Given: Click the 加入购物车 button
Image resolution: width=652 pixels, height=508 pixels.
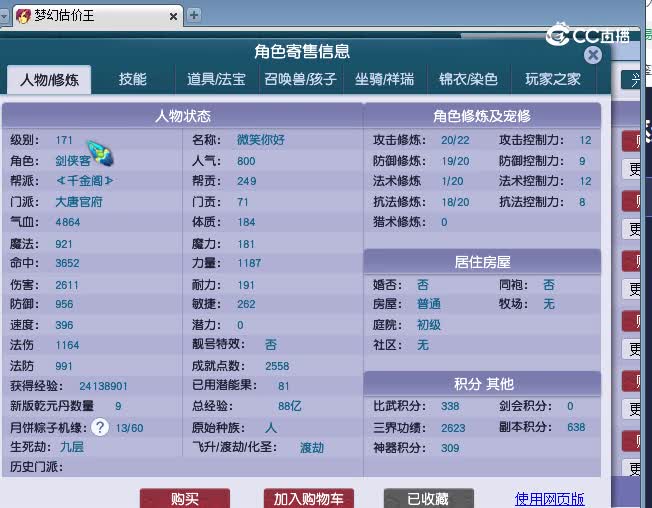Looking at the screenshot, I should tap(309, 498).
